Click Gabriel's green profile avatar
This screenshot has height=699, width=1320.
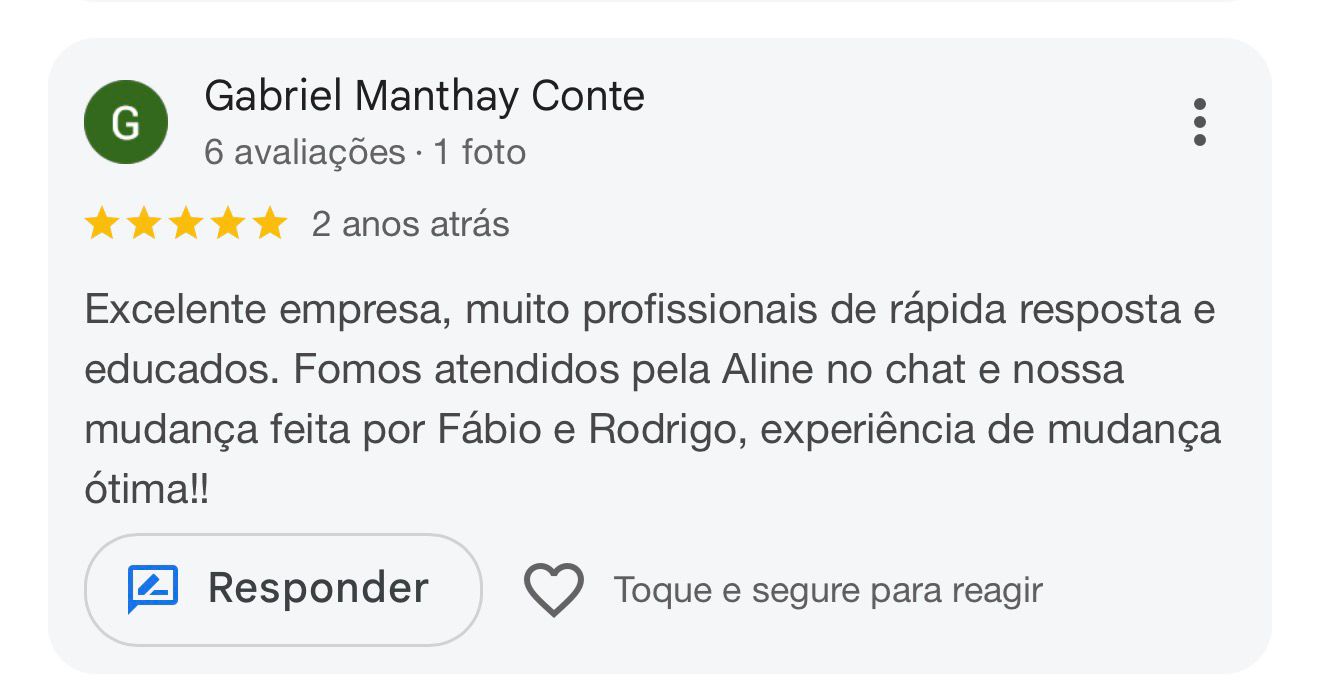pos(126,121)
